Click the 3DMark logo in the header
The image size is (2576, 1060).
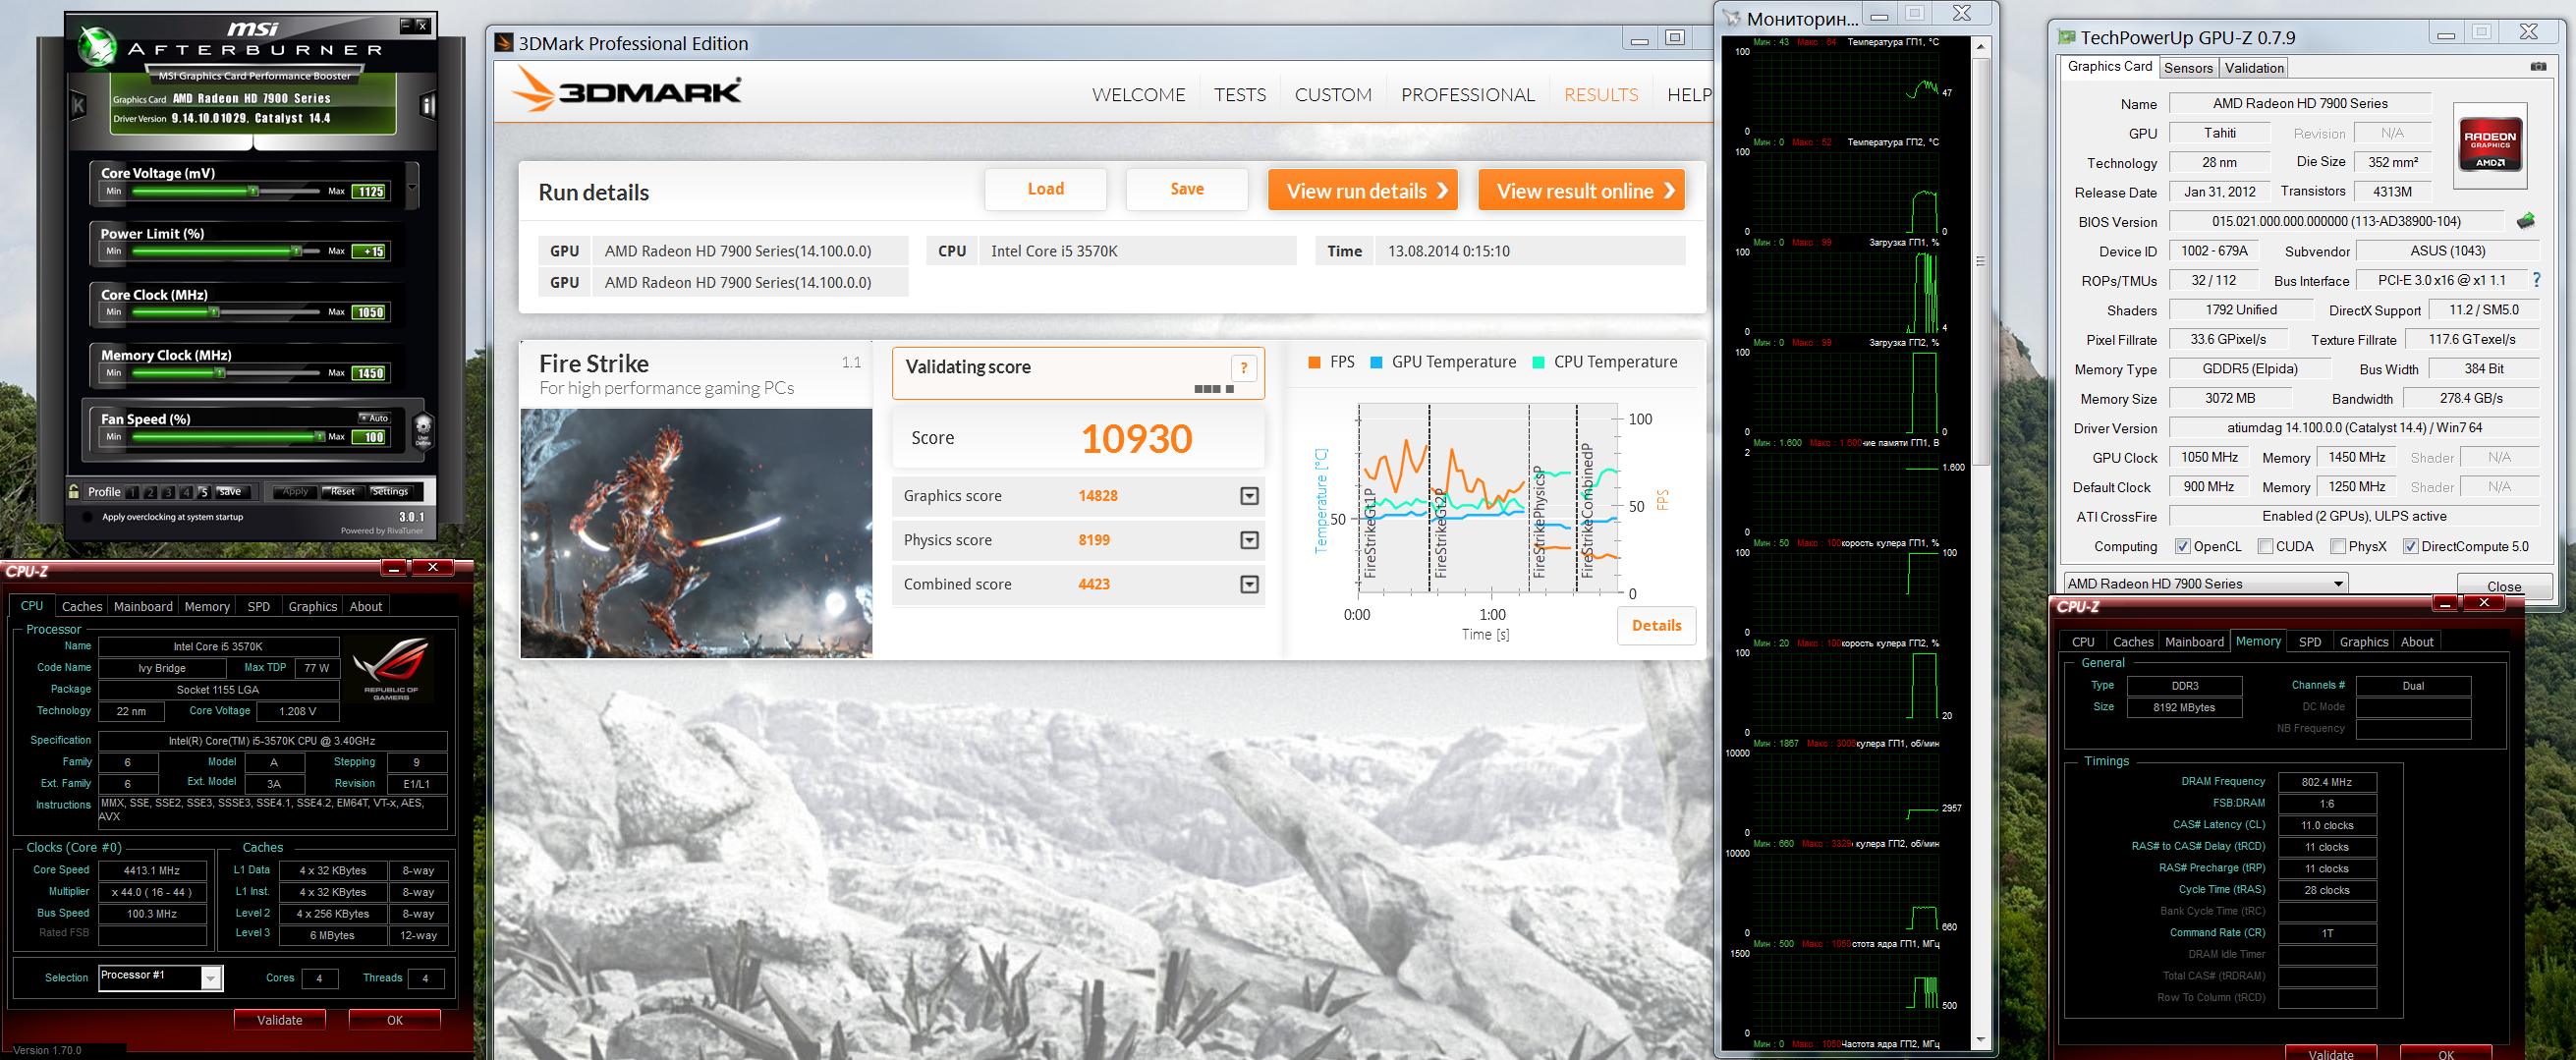click(x=627, y=91)
